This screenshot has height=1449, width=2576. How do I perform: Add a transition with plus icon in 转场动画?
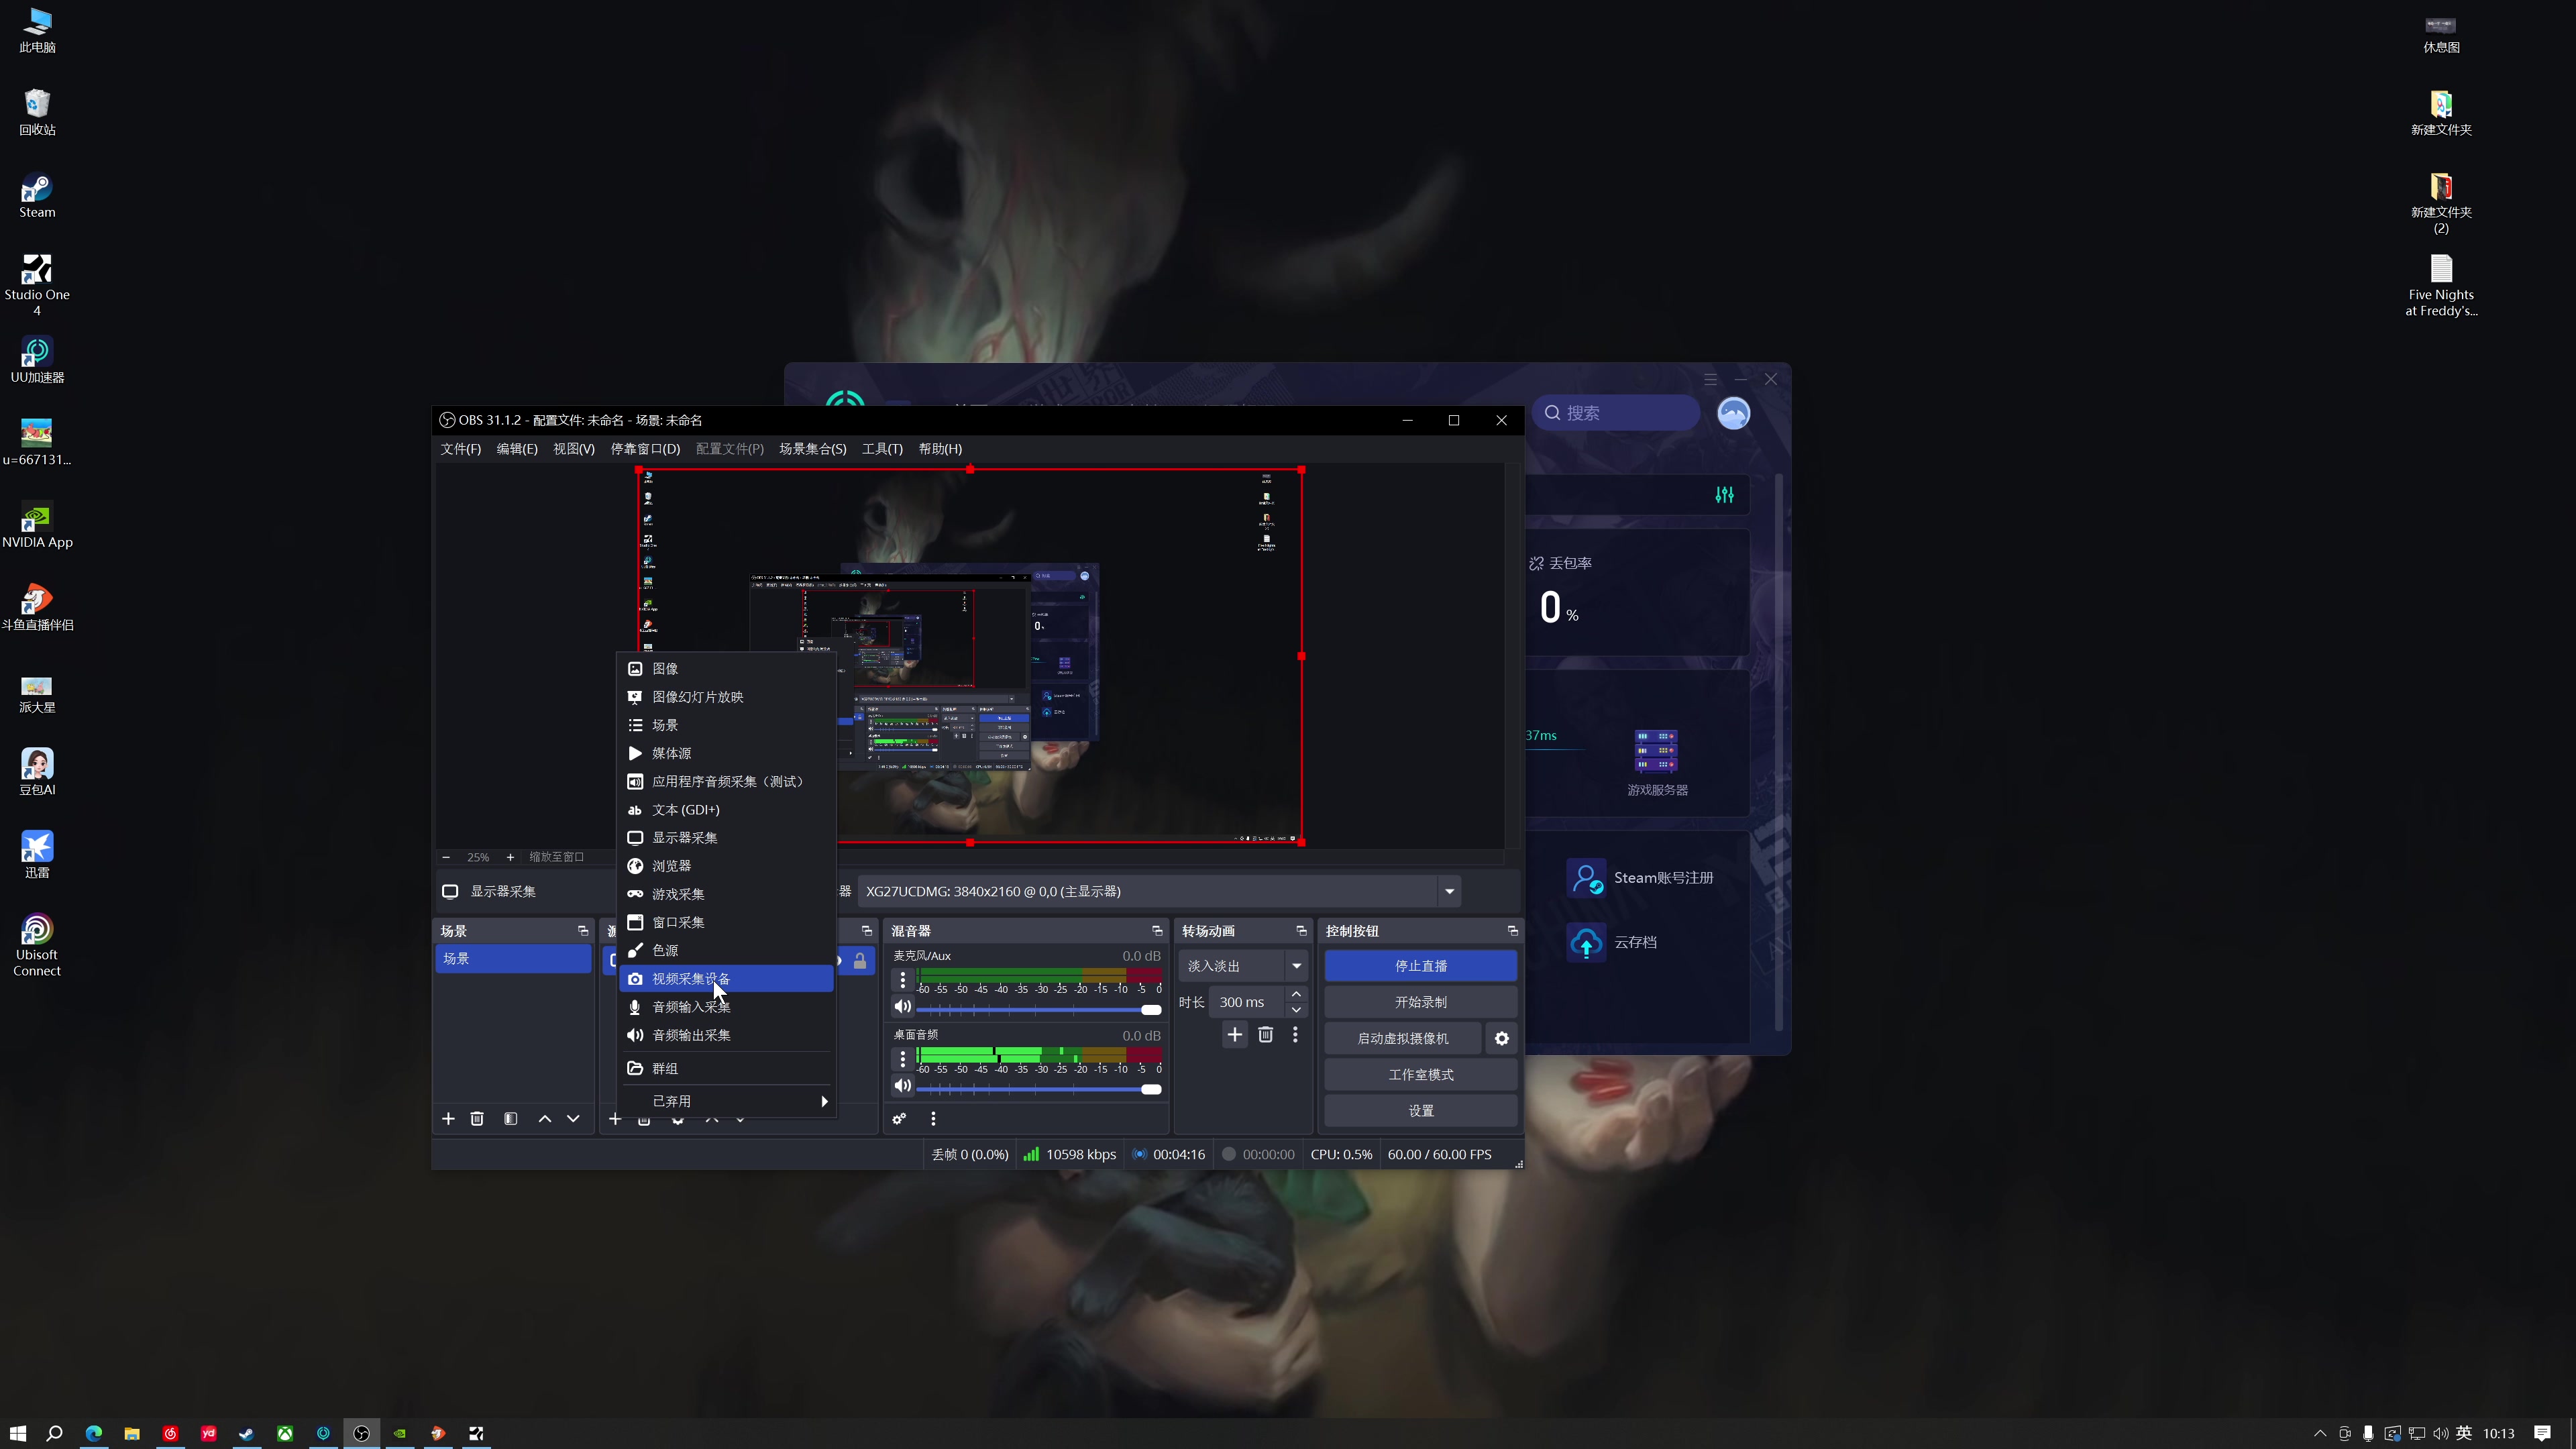1235,1035
